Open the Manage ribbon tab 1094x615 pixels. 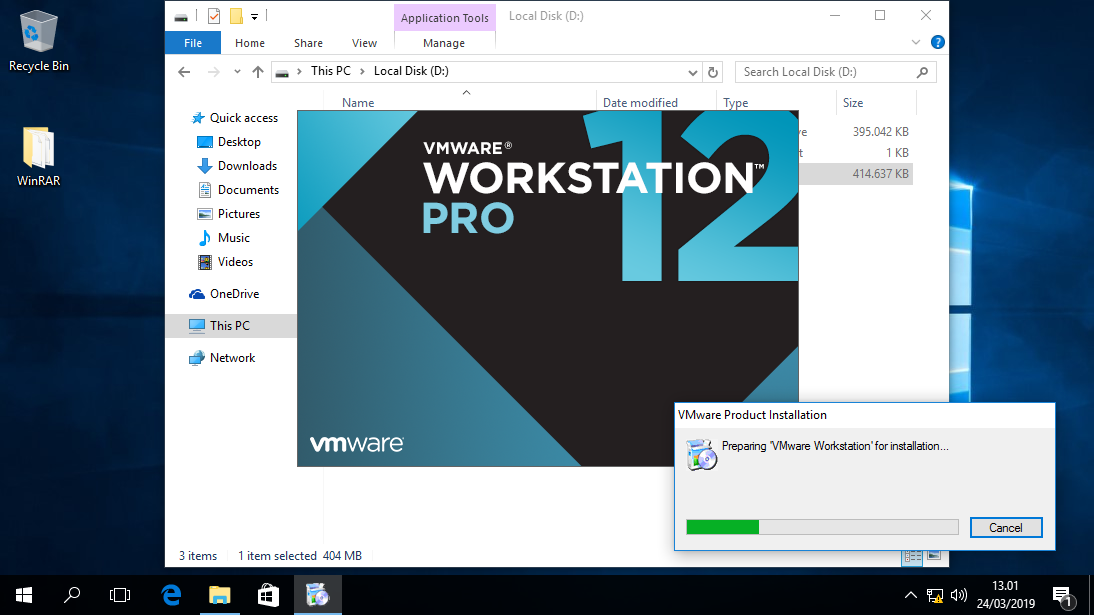[x=444, y=43]
